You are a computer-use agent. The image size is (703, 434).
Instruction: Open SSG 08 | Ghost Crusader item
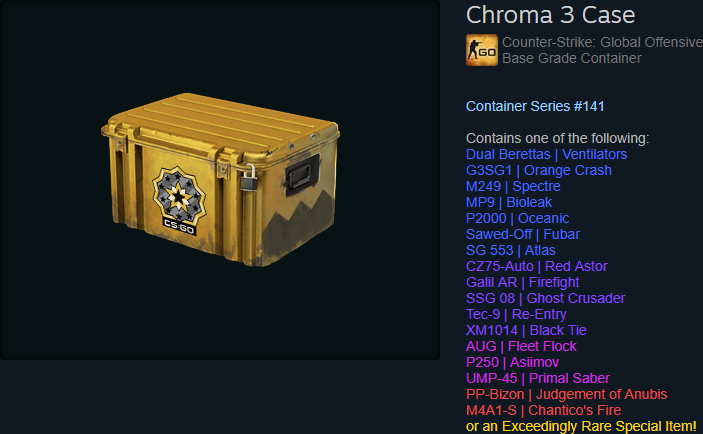pos(545,298)
